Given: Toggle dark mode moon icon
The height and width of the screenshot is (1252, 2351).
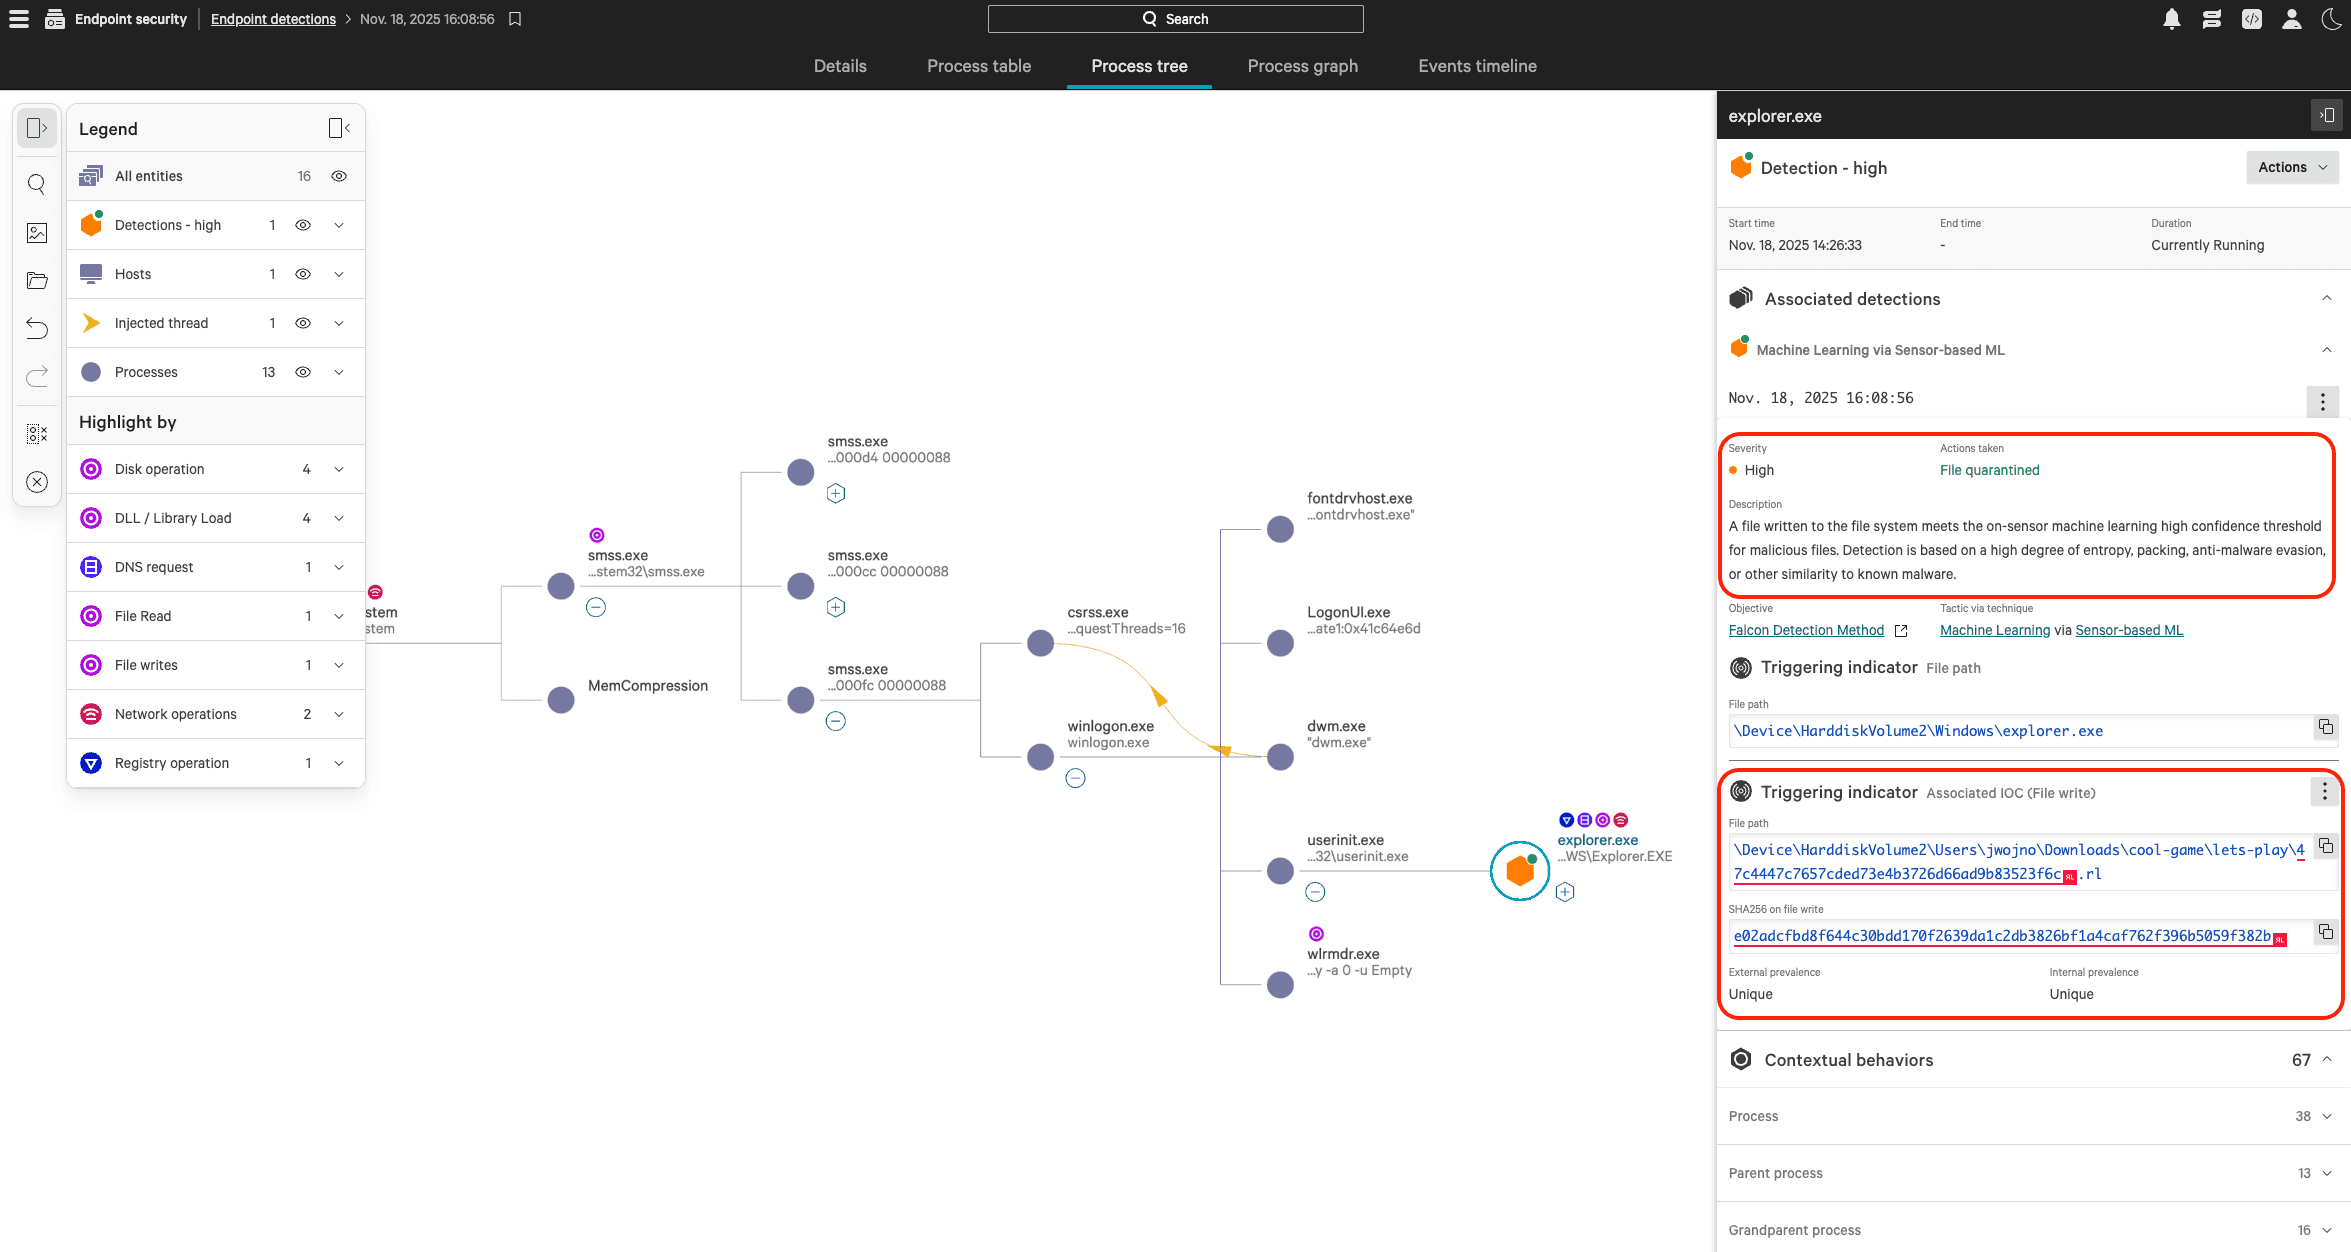Looking at the screenshot, I should (2331, 19).
